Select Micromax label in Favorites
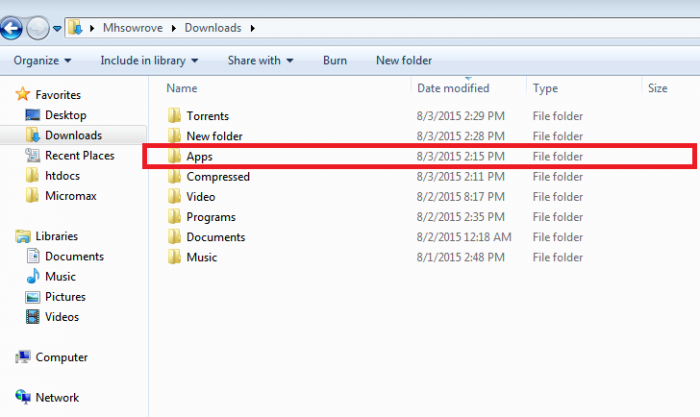Screen dimensions: 700x417 71,196
